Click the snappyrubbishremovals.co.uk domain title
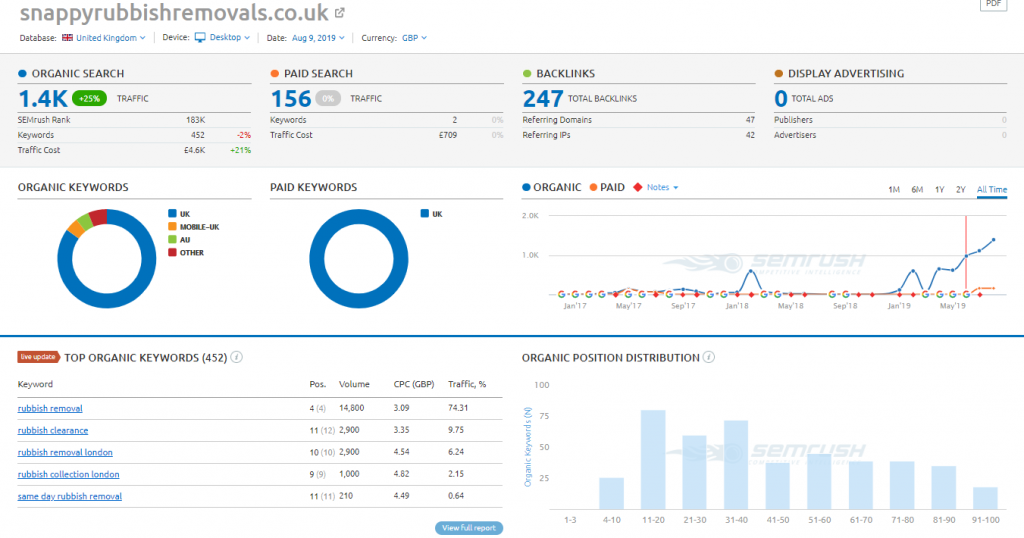1024x538 pixels. coord(174,12)
